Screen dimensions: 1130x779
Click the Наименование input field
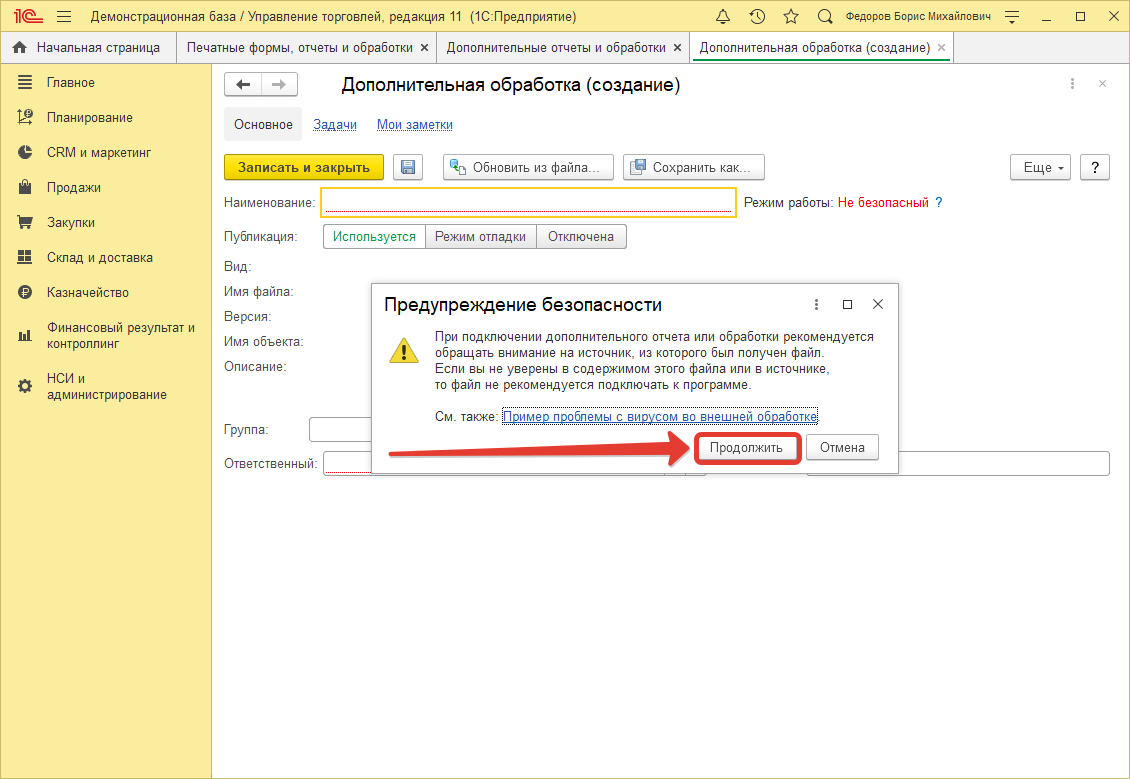[528, 203]
